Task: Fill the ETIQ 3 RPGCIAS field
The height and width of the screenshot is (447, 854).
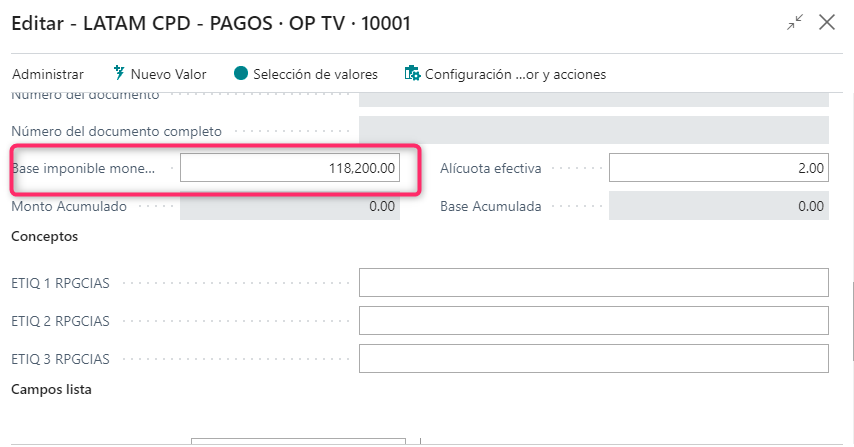Action: pyautogui.click(x=594, y=359)
